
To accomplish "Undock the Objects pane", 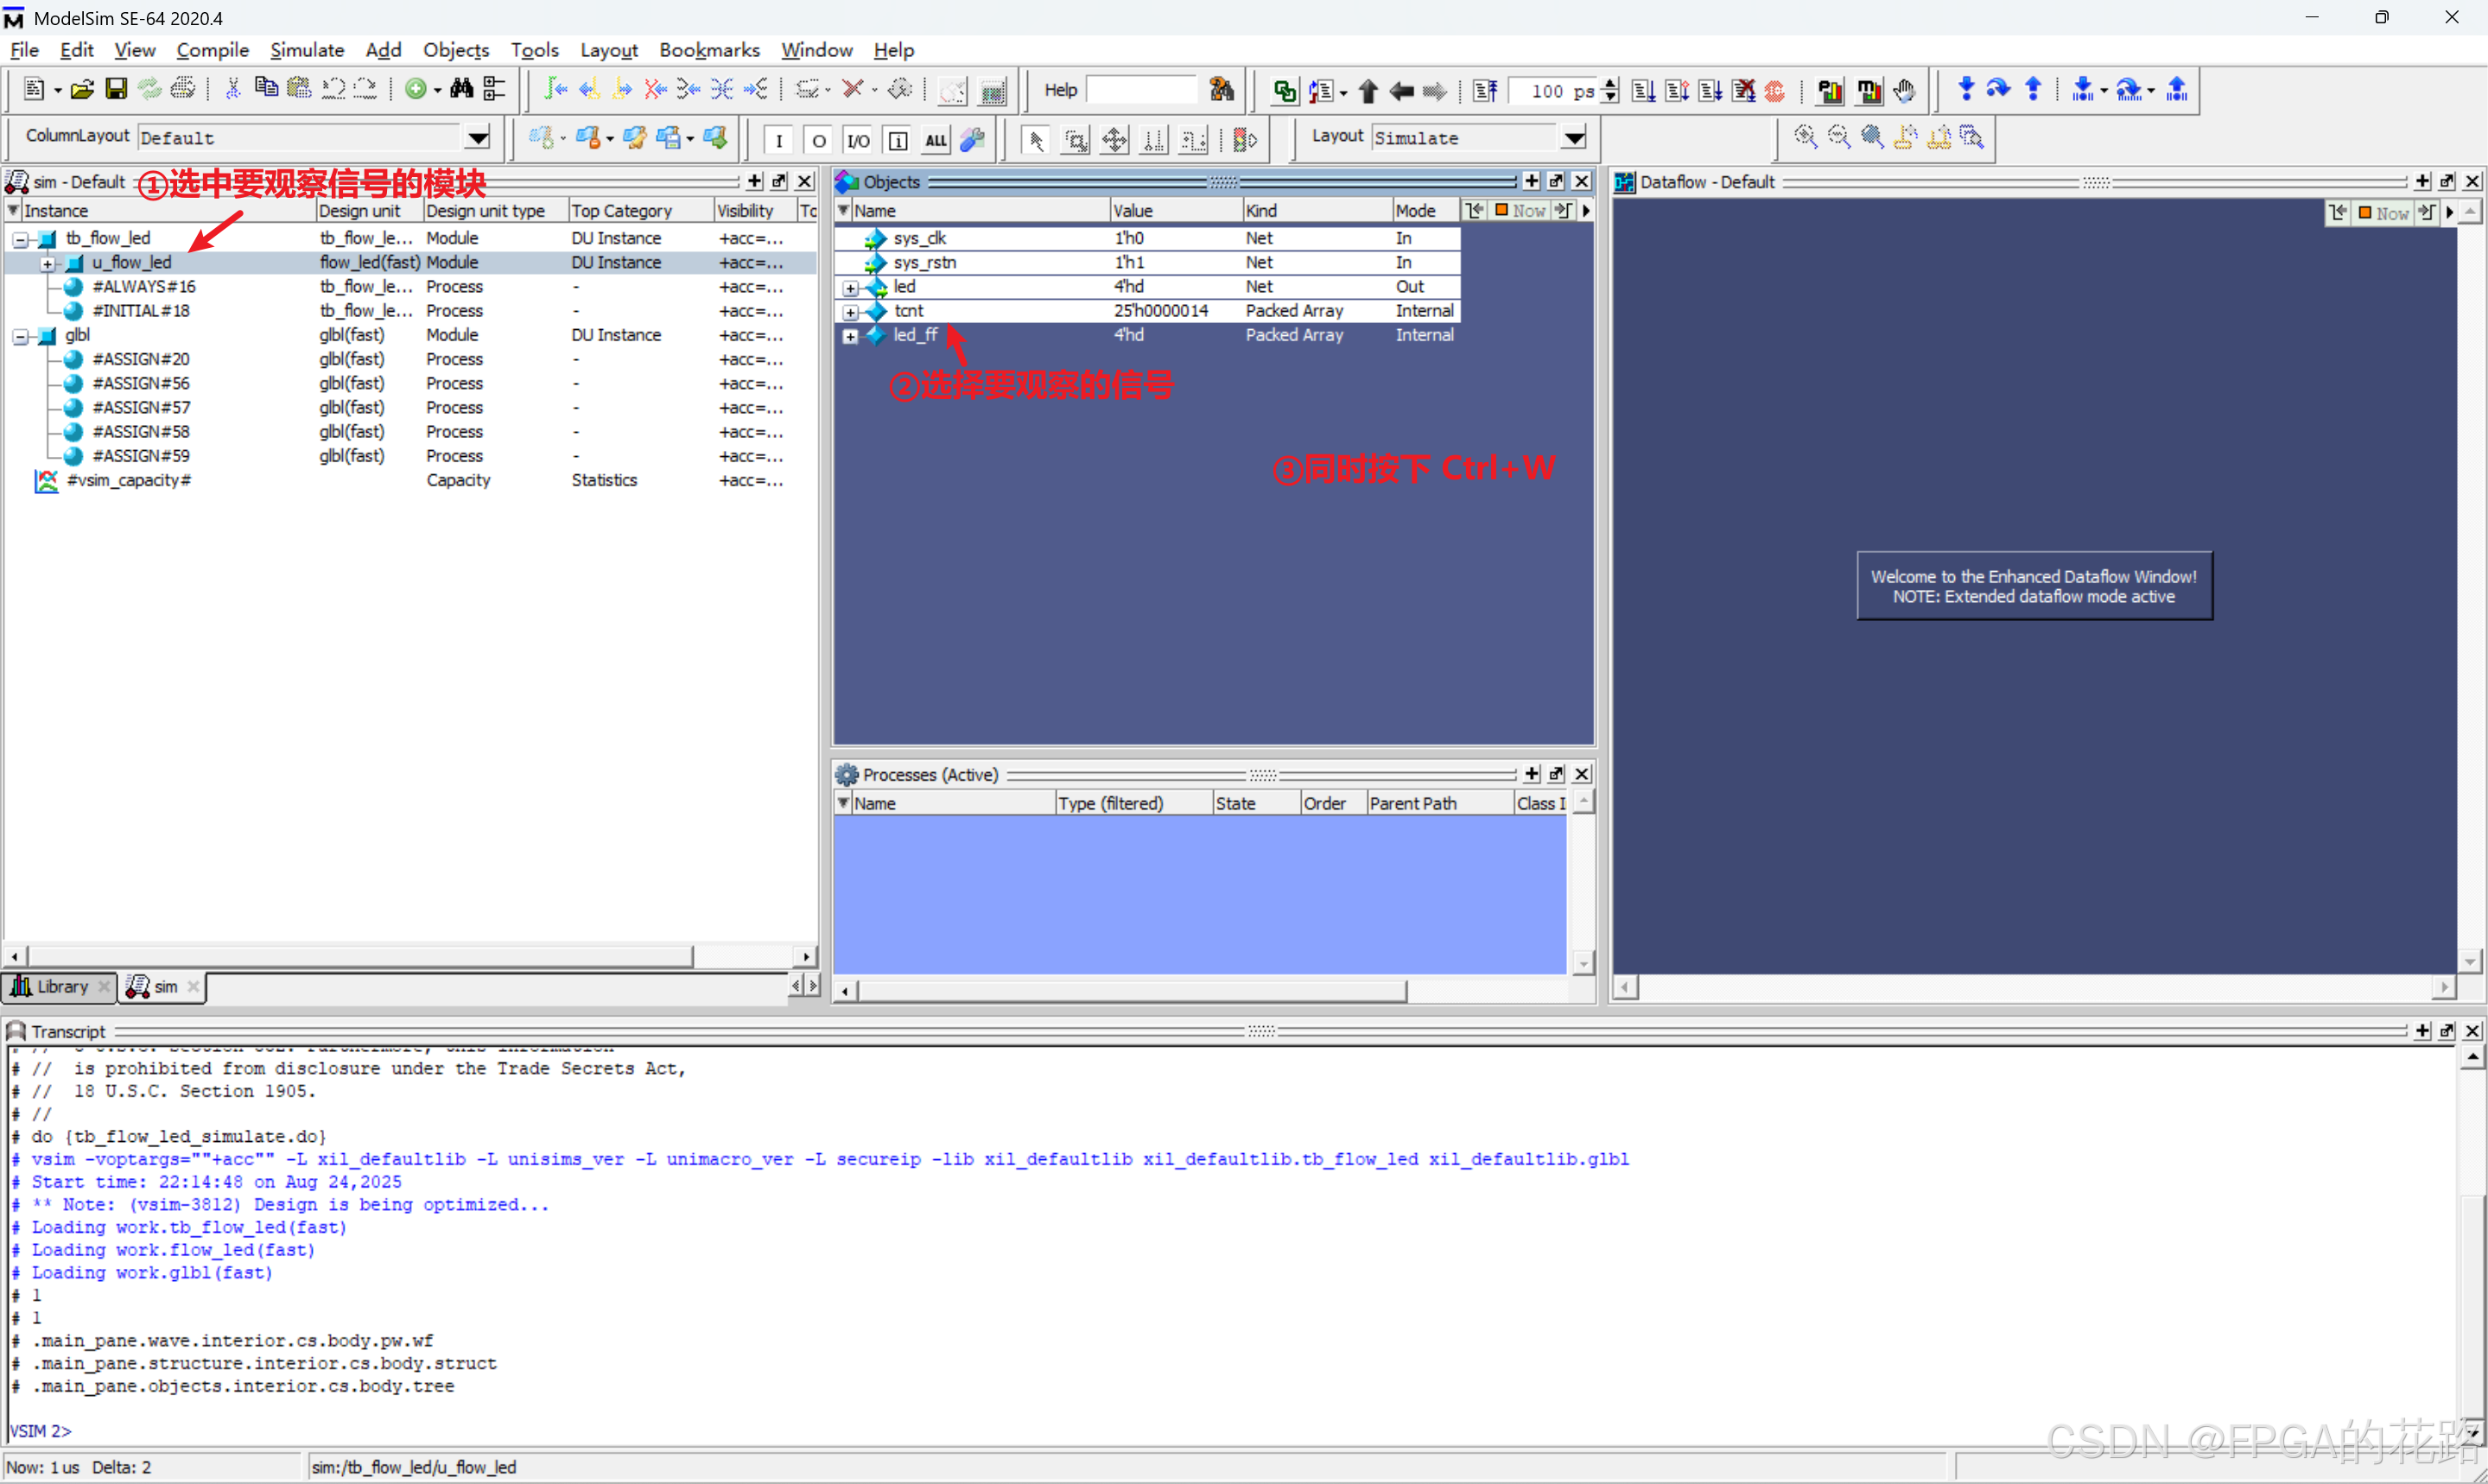I will click(1556, 181).
